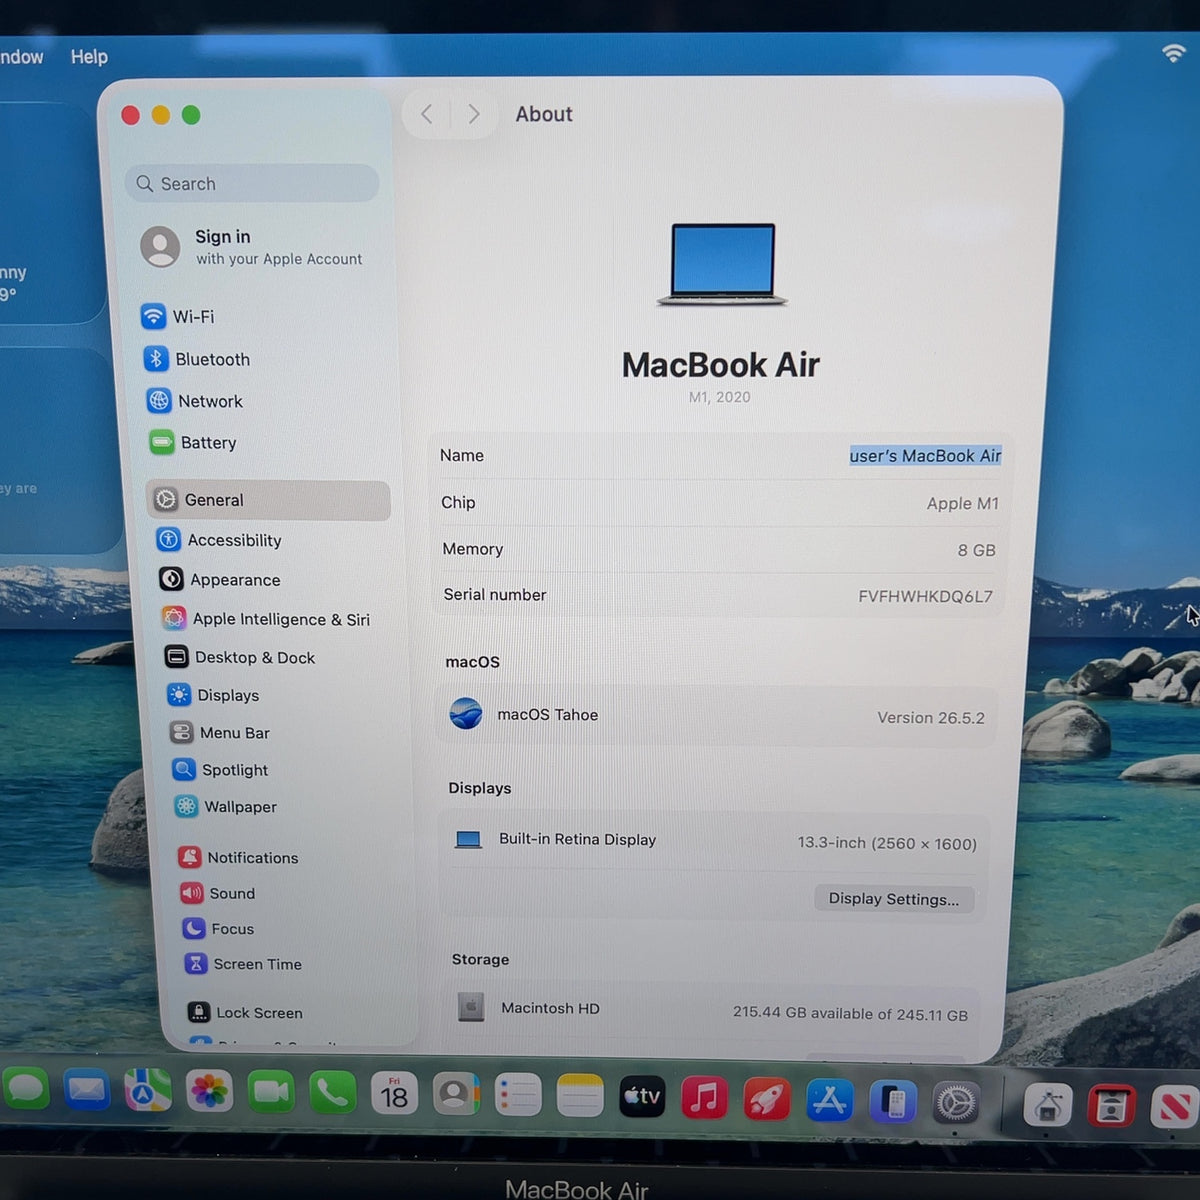This screenshot has width=1200, height=1200.
Task: Select General in the sidebar
Action: [268, 500]
